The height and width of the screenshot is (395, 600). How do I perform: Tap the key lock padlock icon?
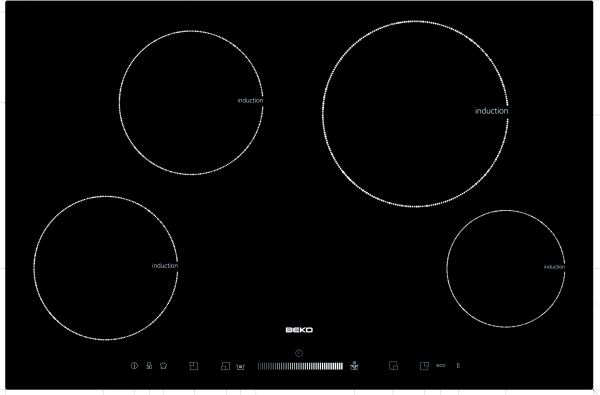click(149, 366)
